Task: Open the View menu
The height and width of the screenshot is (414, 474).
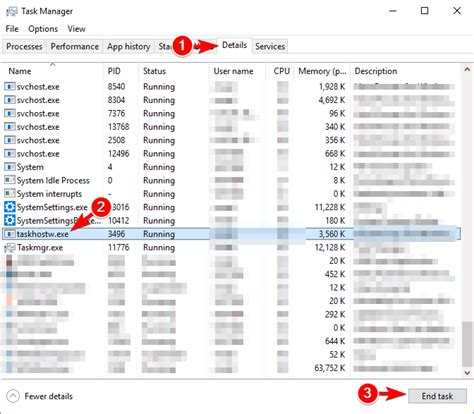Action: tap(76, 29)
